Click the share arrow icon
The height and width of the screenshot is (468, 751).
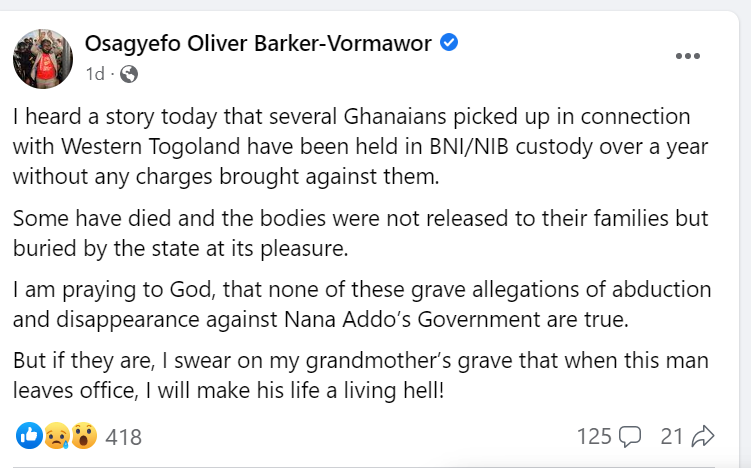(x=702, y=436)
